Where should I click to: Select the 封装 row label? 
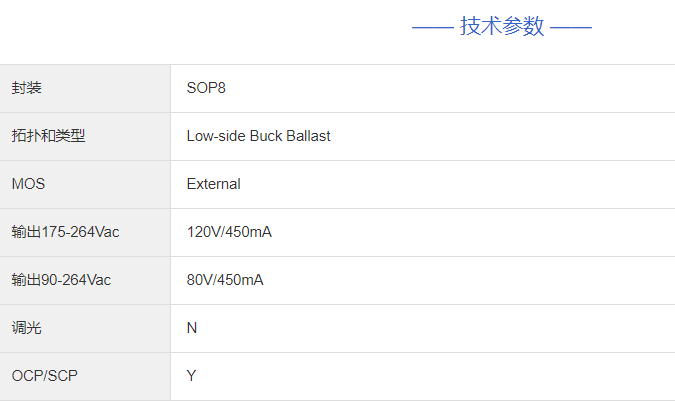pyautogui.click(x=26, y=88)
